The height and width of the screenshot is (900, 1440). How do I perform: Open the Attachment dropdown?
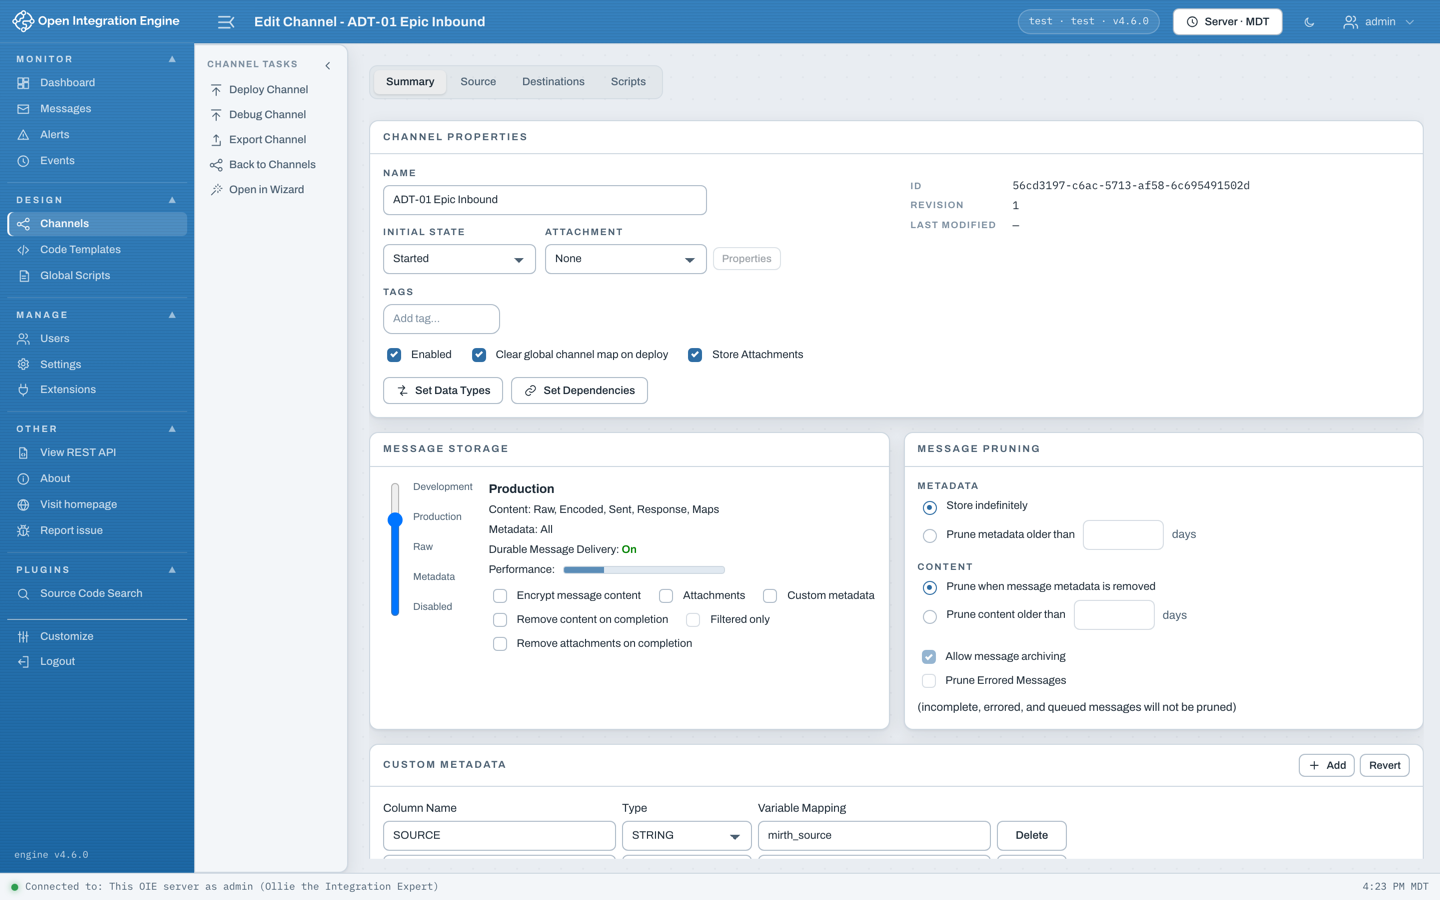[x=626, y=259]
